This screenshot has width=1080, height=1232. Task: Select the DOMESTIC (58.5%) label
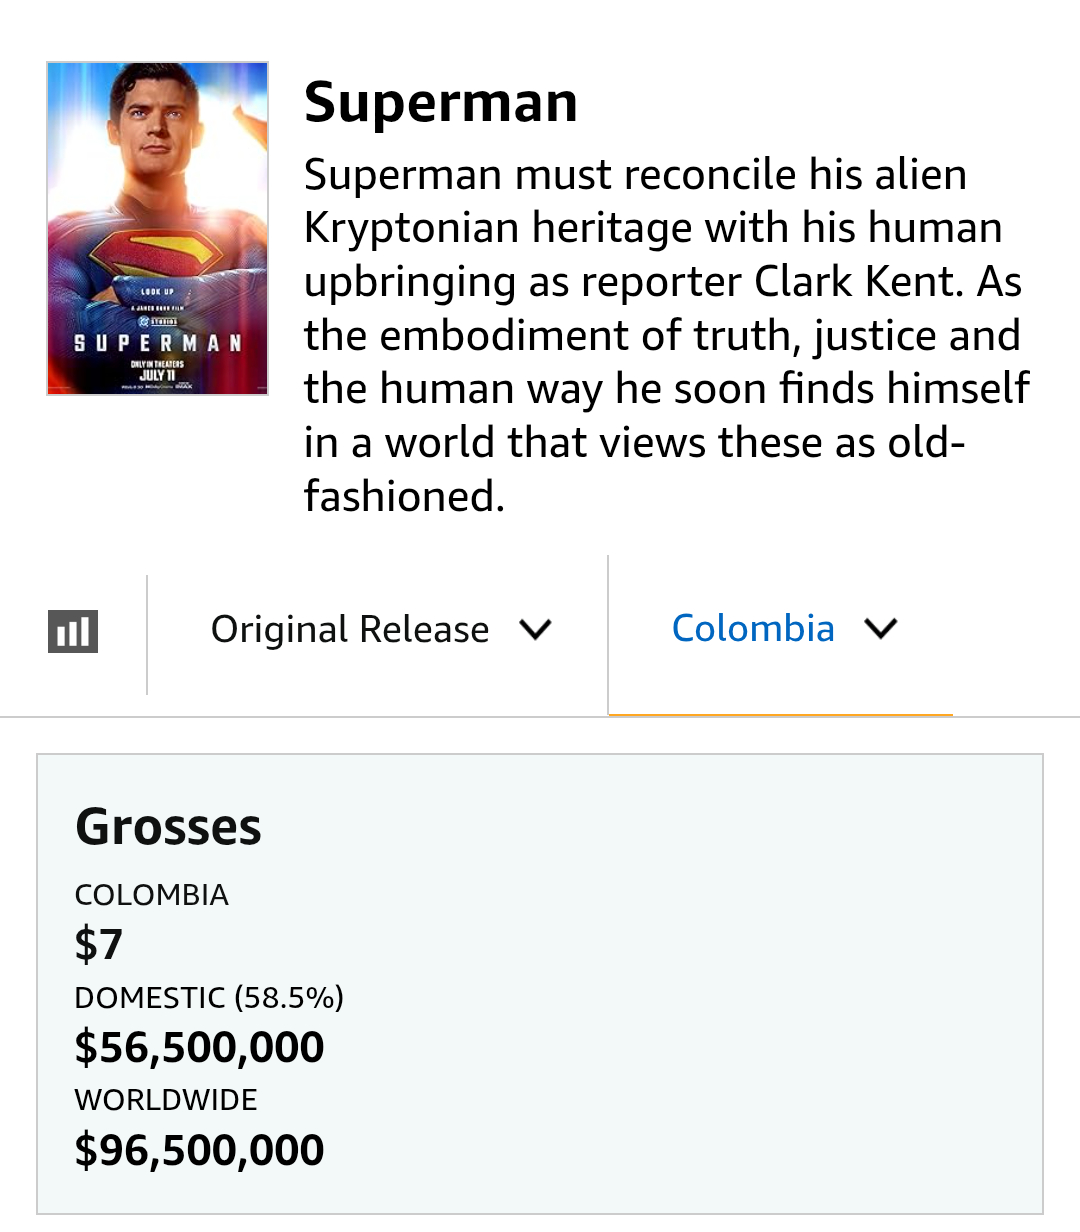coord(209,998)
